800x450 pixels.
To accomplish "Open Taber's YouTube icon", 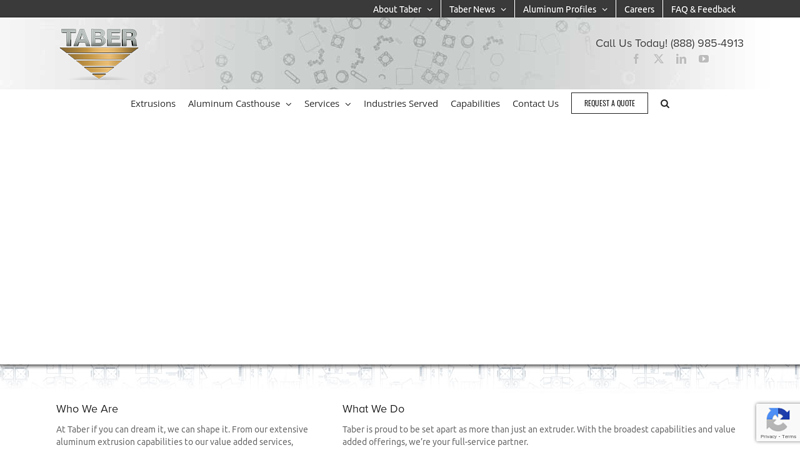I will (704, 59).
